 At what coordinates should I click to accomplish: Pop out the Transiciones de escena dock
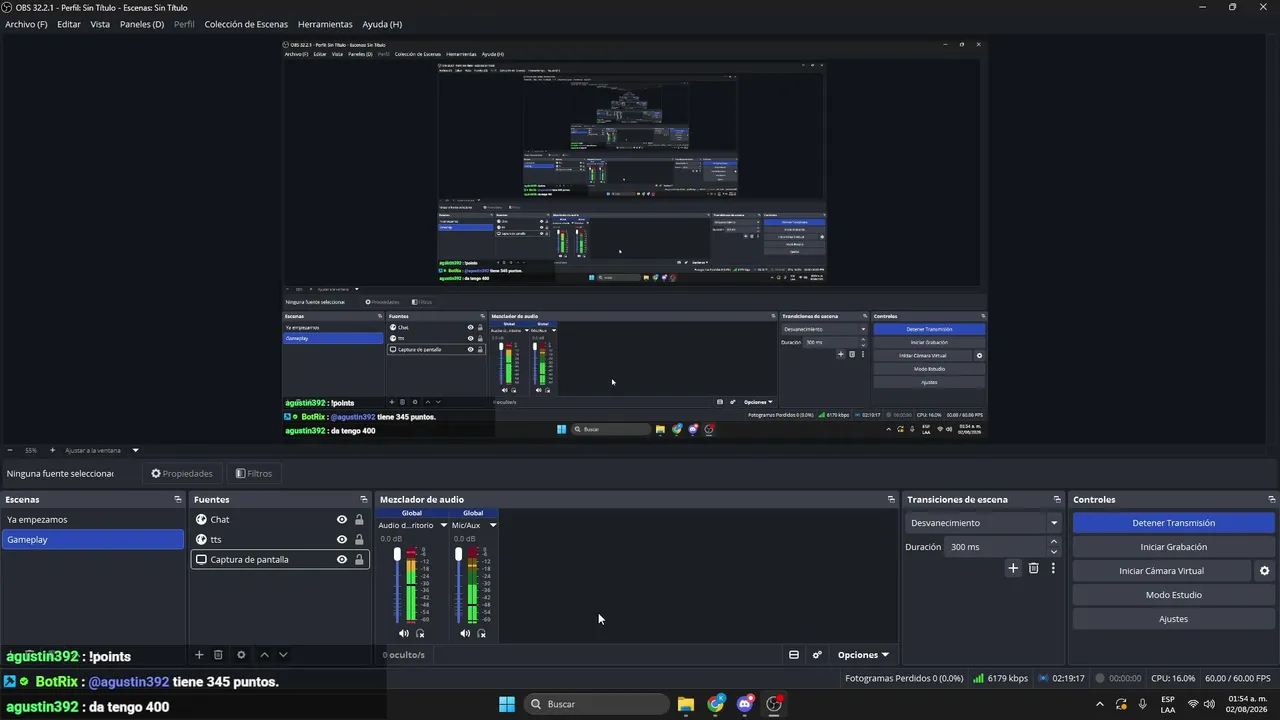click(1057, 499)
